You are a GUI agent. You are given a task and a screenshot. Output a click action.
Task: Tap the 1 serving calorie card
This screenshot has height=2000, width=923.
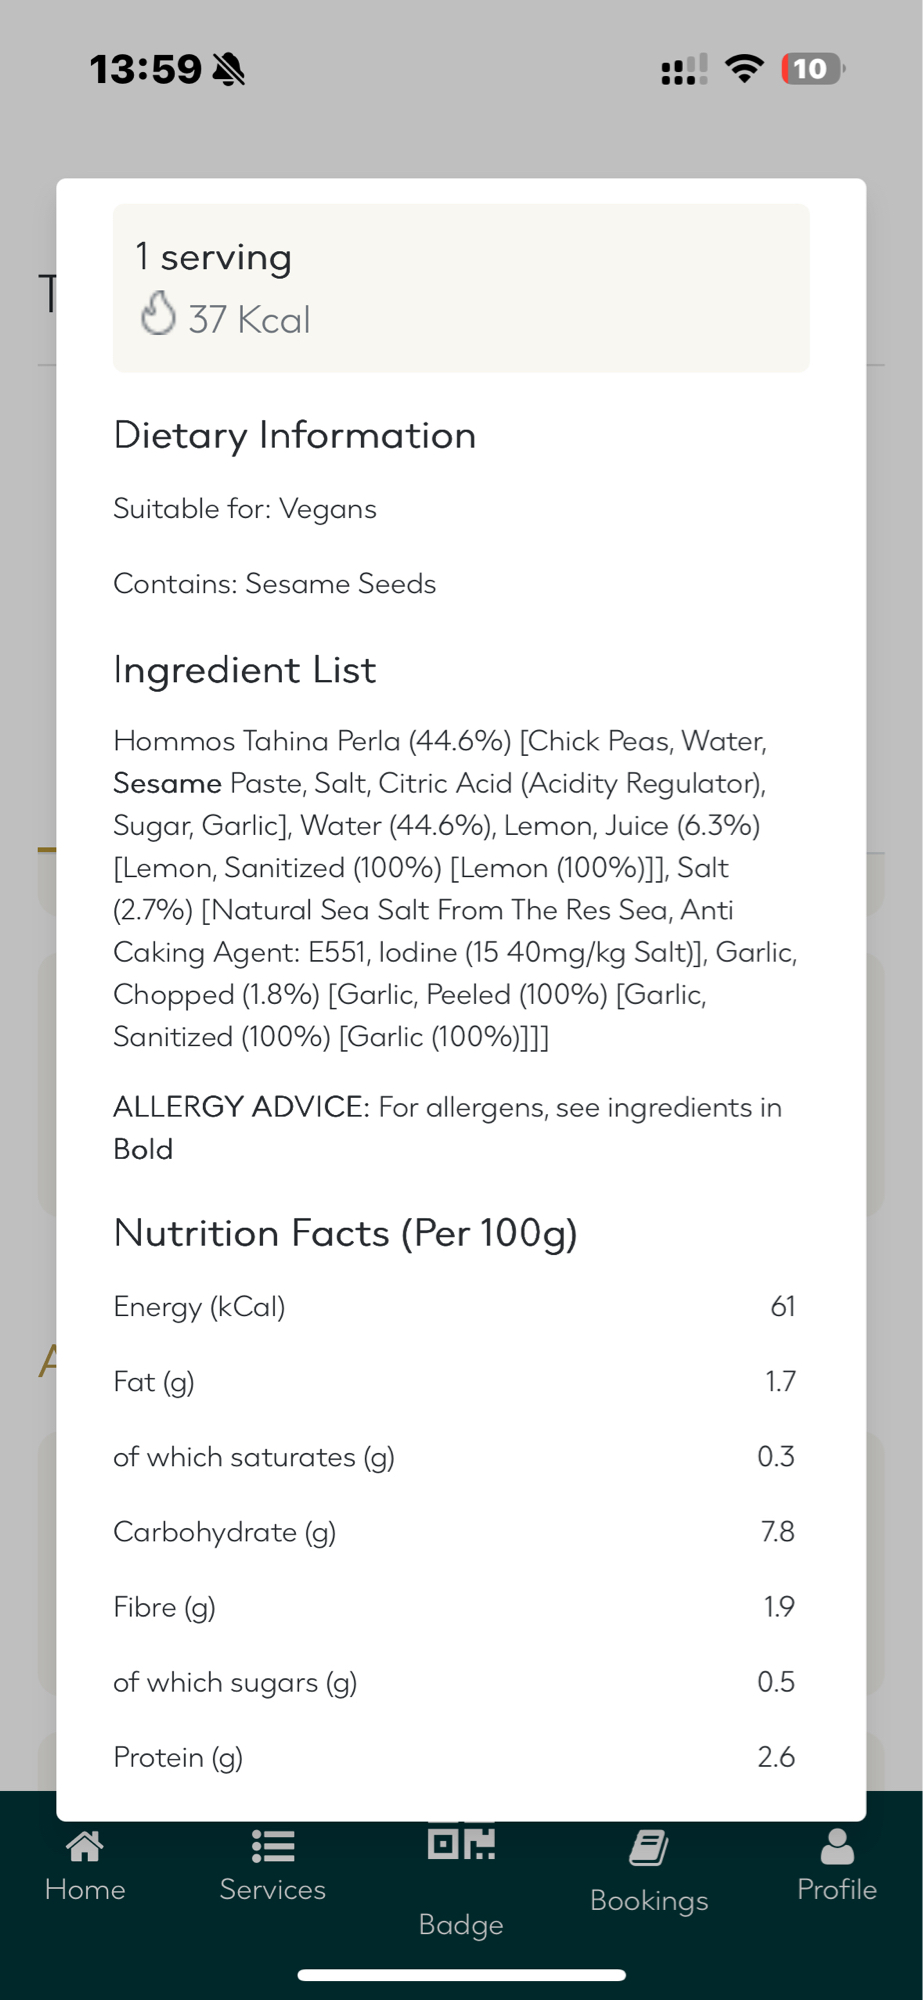click(461, 288)
